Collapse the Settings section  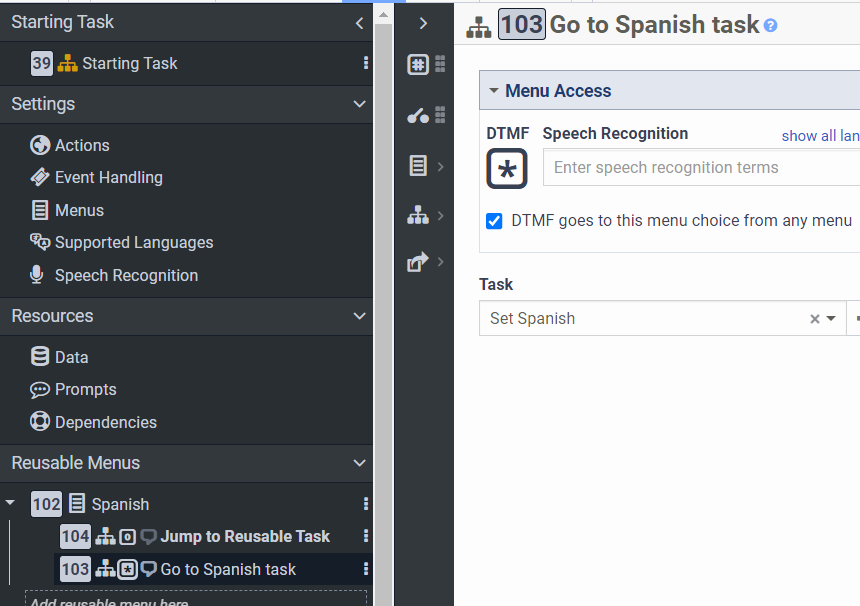coord(360,104)
